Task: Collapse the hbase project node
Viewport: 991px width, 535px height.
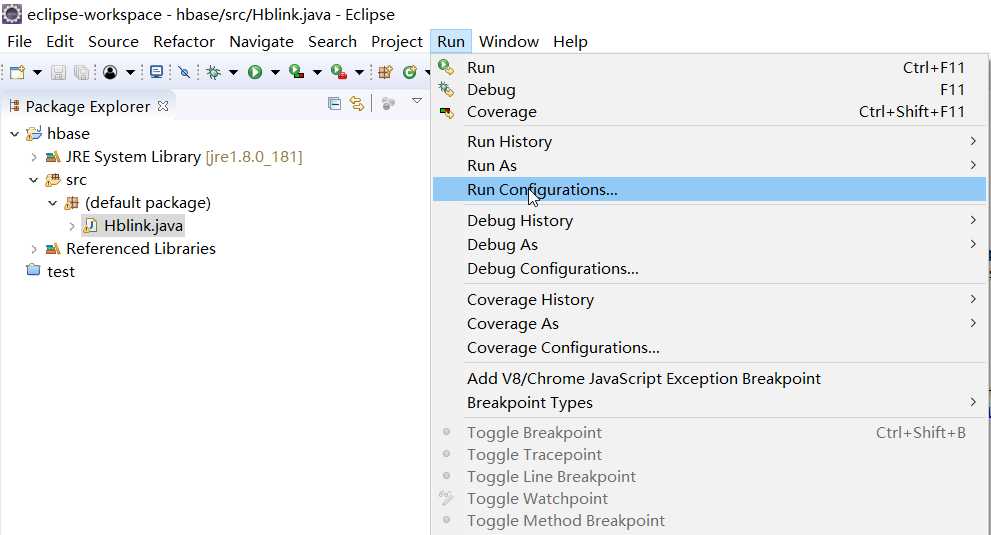Action: coord(15,134)
